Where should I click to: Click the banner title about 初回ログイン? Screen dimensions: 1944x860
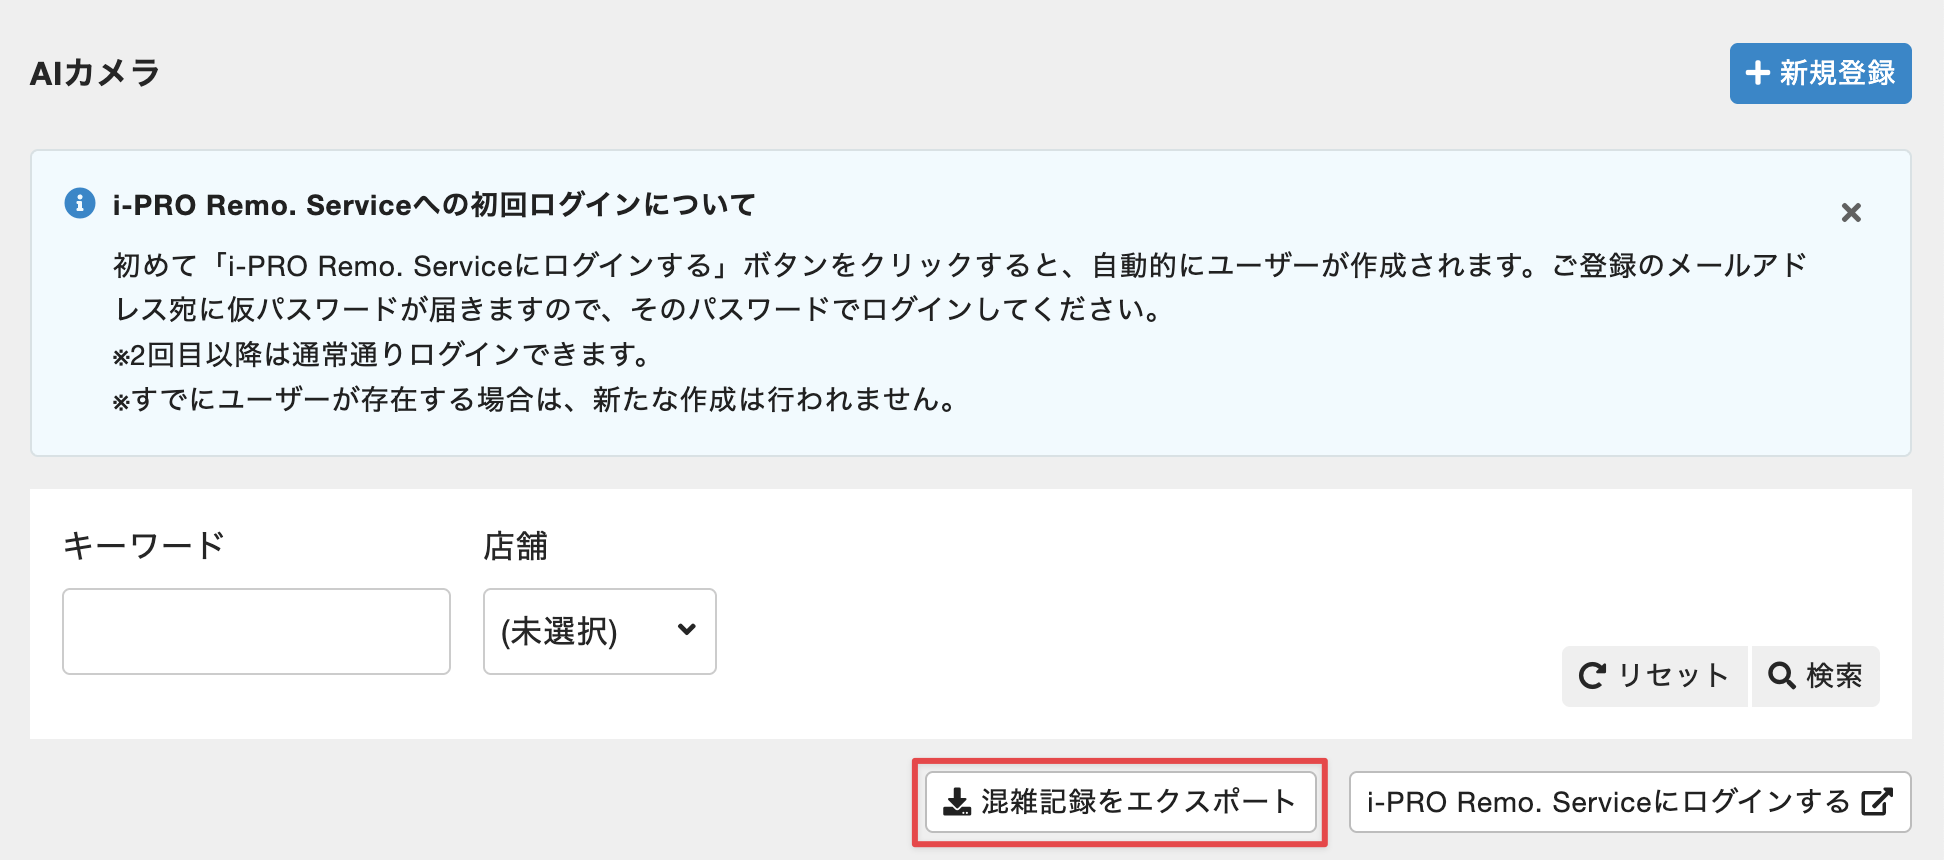pyautogui.click(x=434, y=205)
